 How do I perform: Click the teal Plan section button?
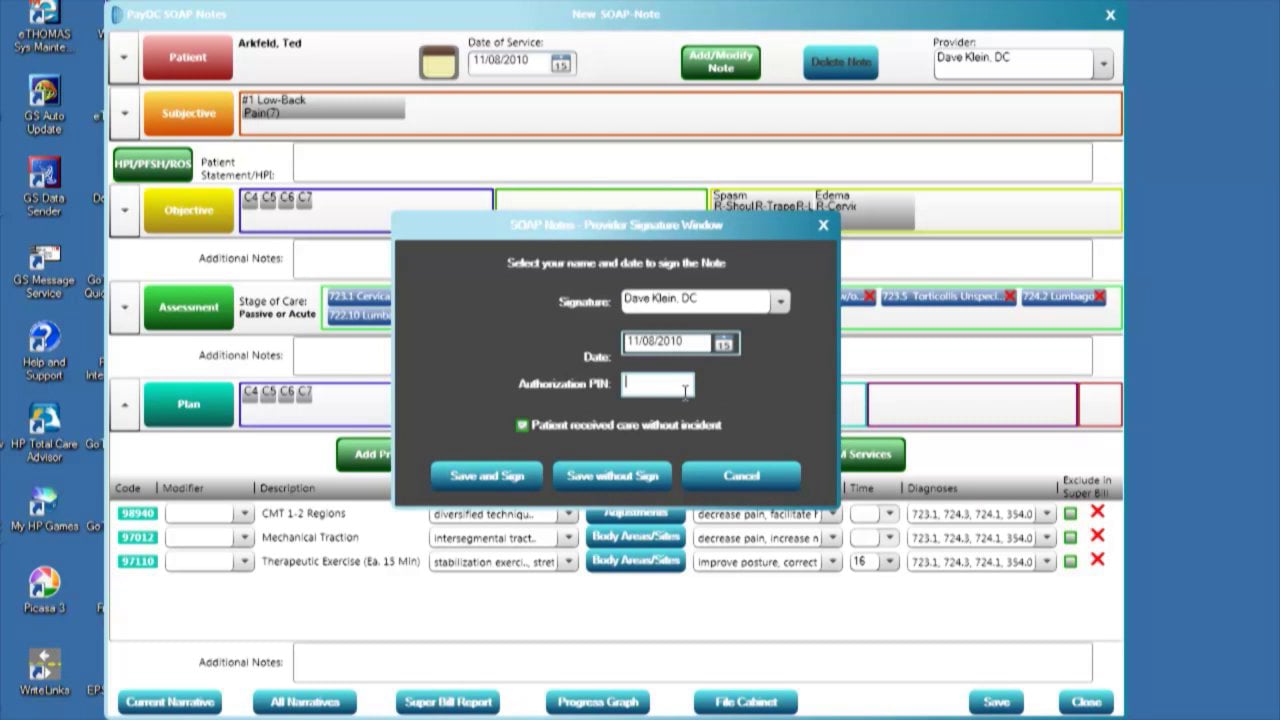click(188, 404)
